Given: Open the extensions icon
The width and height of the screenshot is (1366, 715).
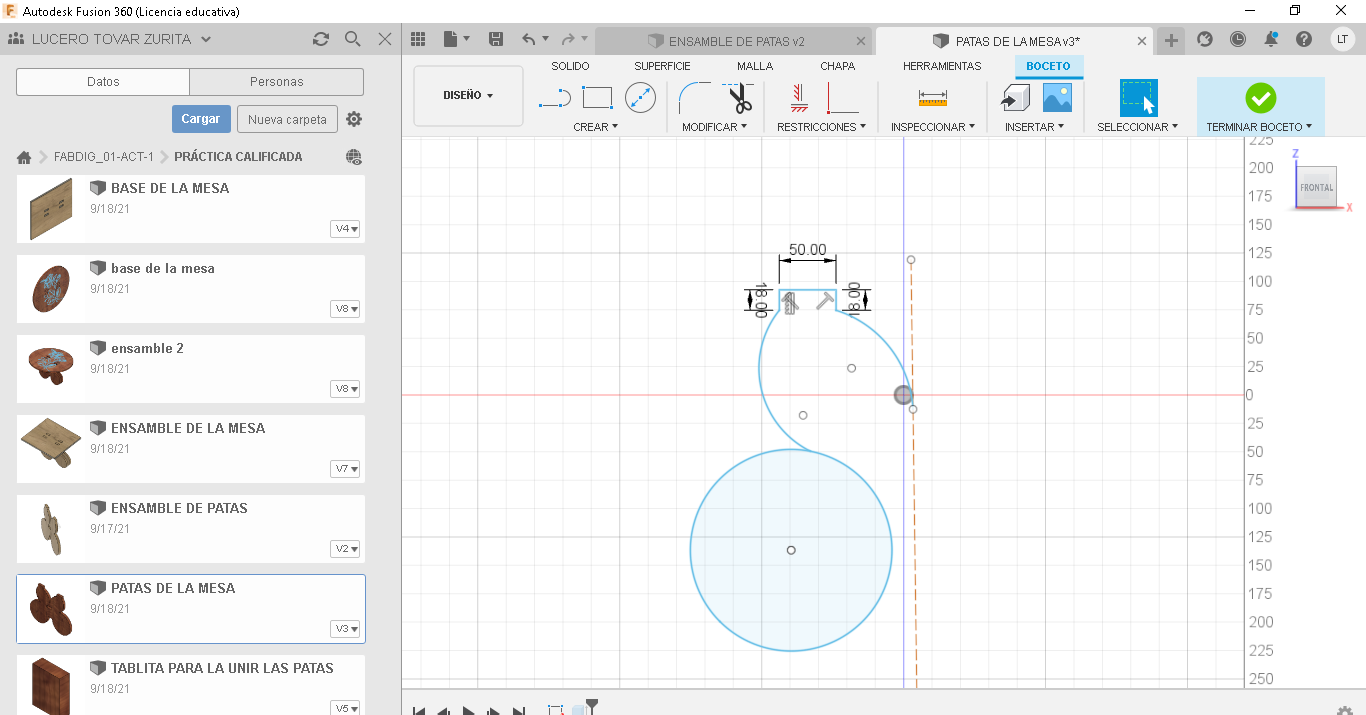Looking at the screenshot, I should click(x=1205, y=39).
